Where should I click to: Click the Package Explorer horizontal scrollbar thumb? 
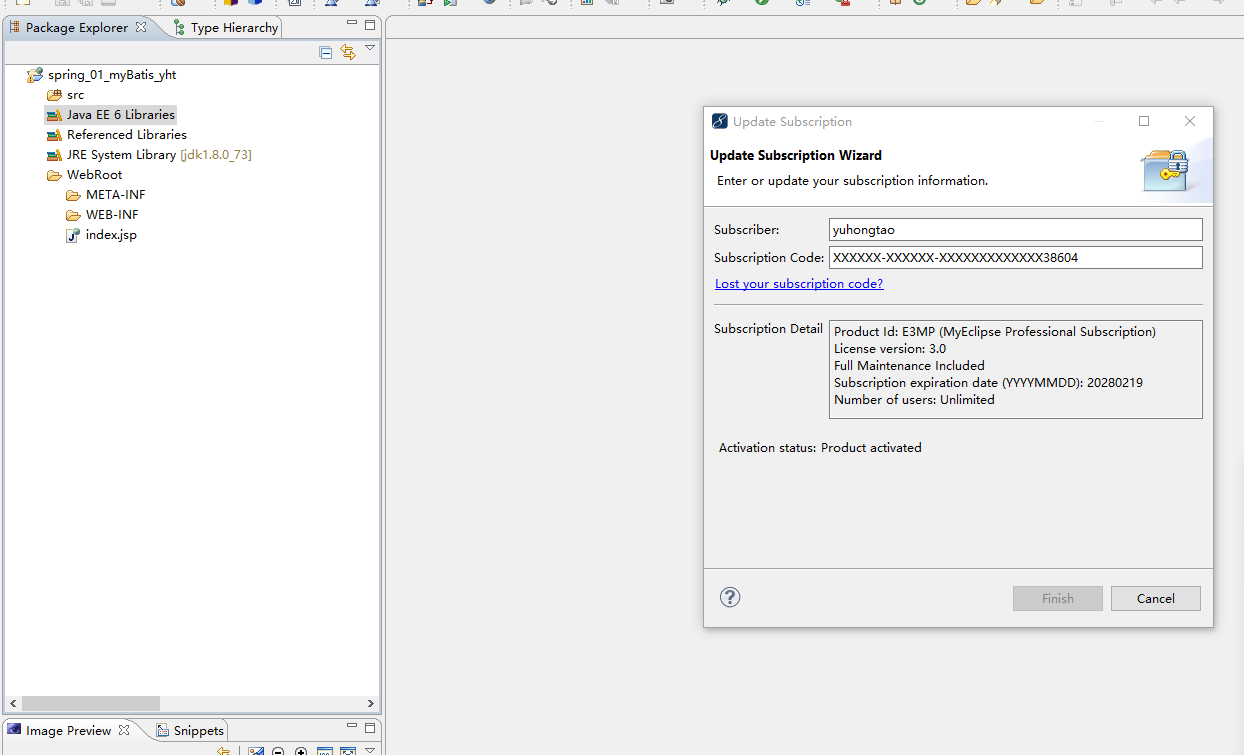(x=91, y=703)
